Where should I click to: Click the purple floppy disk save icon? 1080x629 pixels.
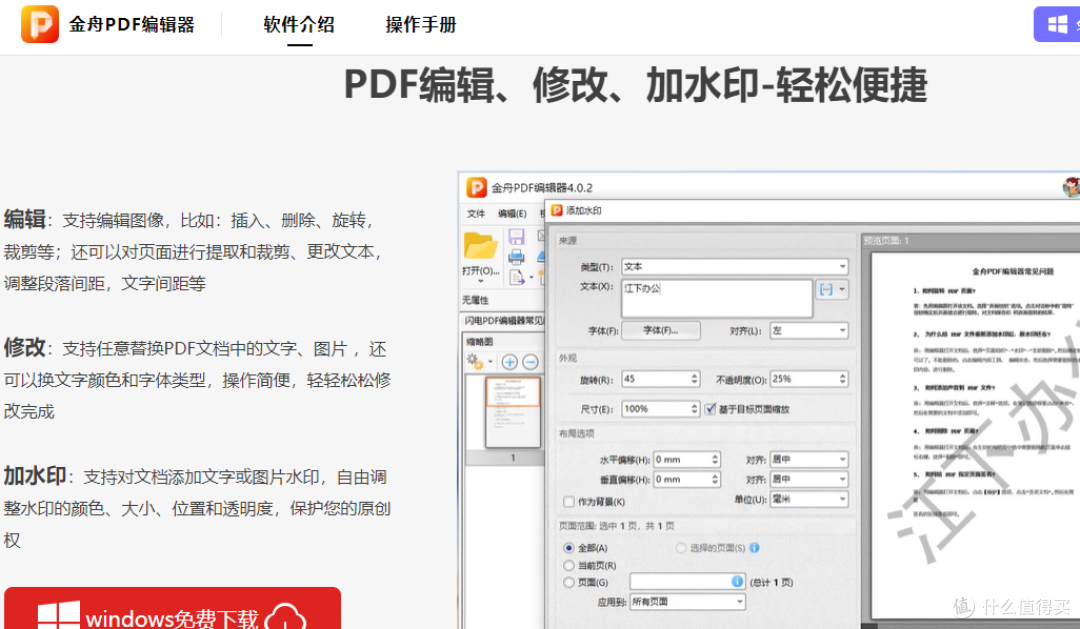(x=516, y=237)
